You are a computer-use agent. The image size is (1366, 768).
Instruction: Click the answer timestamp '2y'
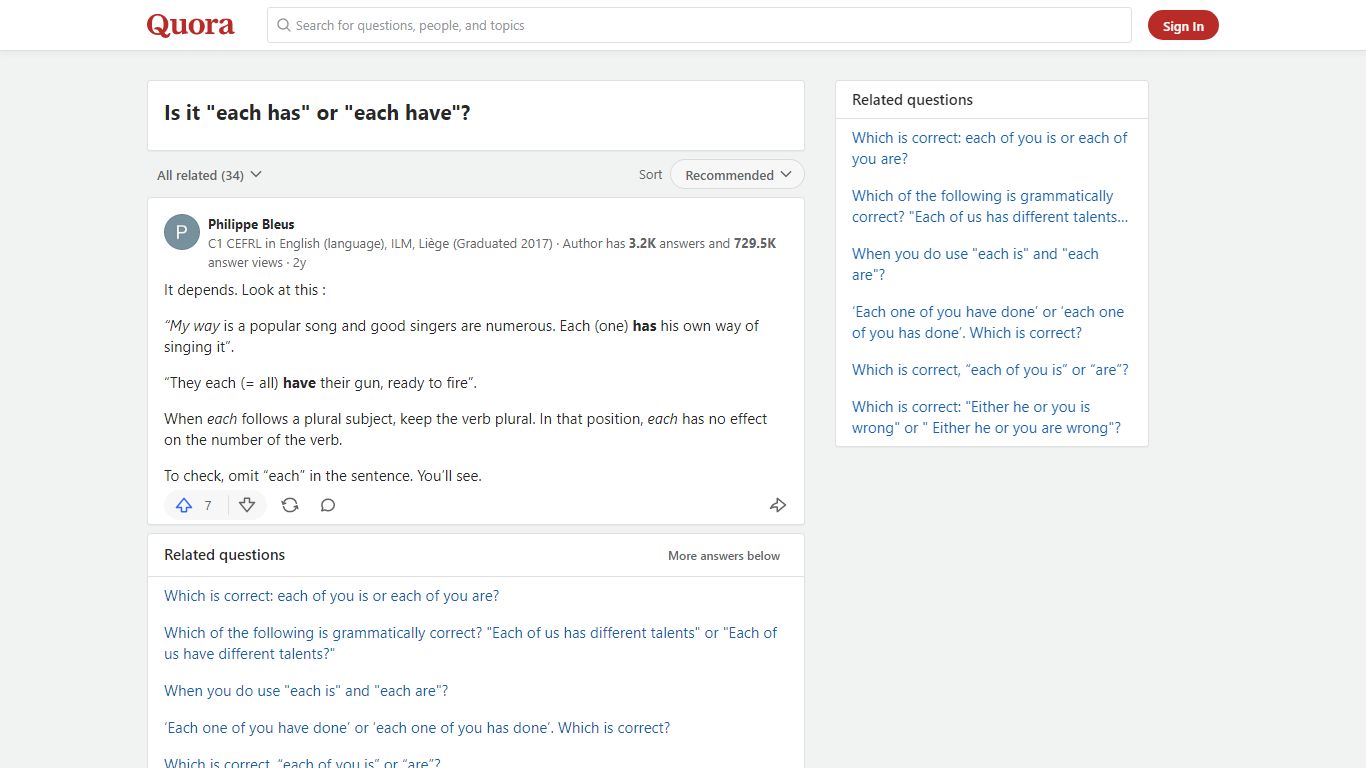pyautogui.click(x=299, y=263)
